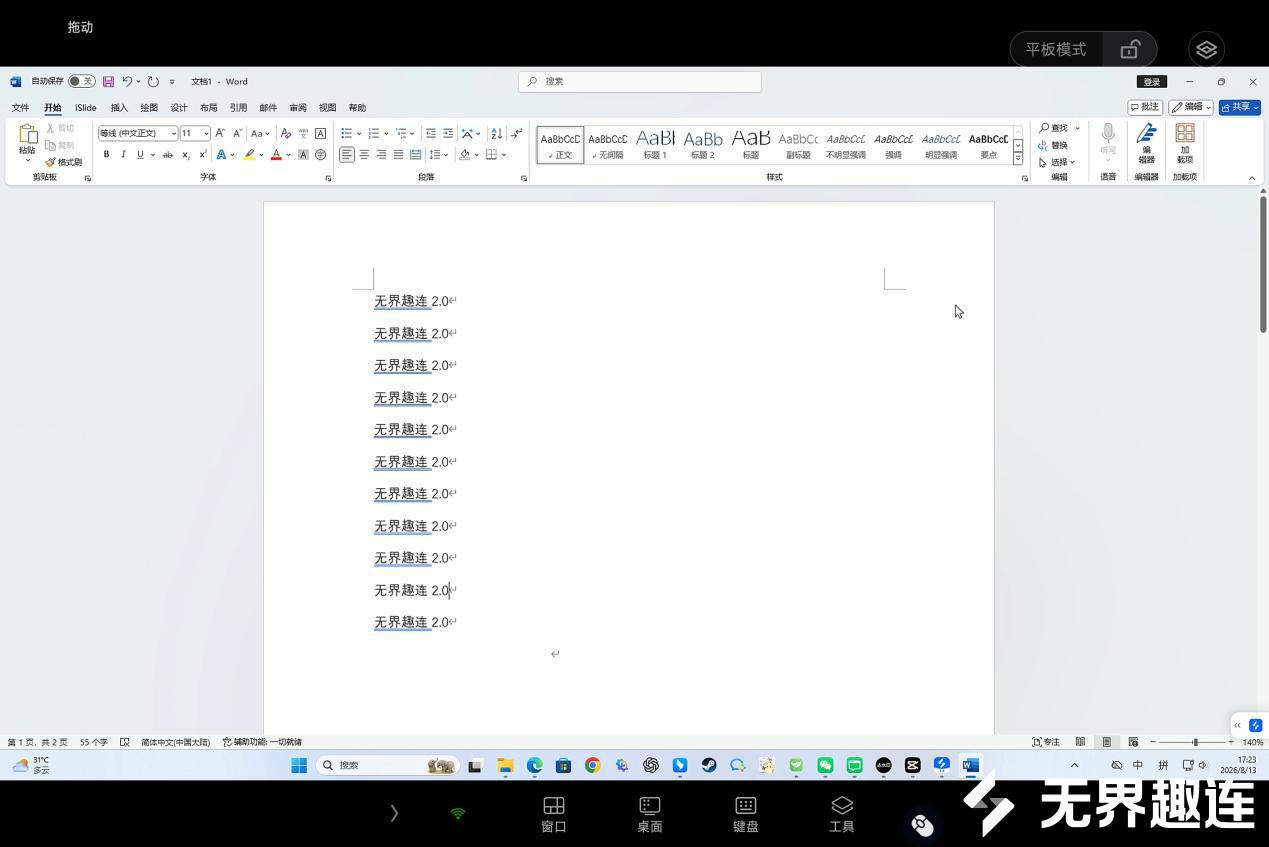Switch to the Design (设计) tab
Image resolution: width=1269 pixels, height=847 pixels.
179,108
